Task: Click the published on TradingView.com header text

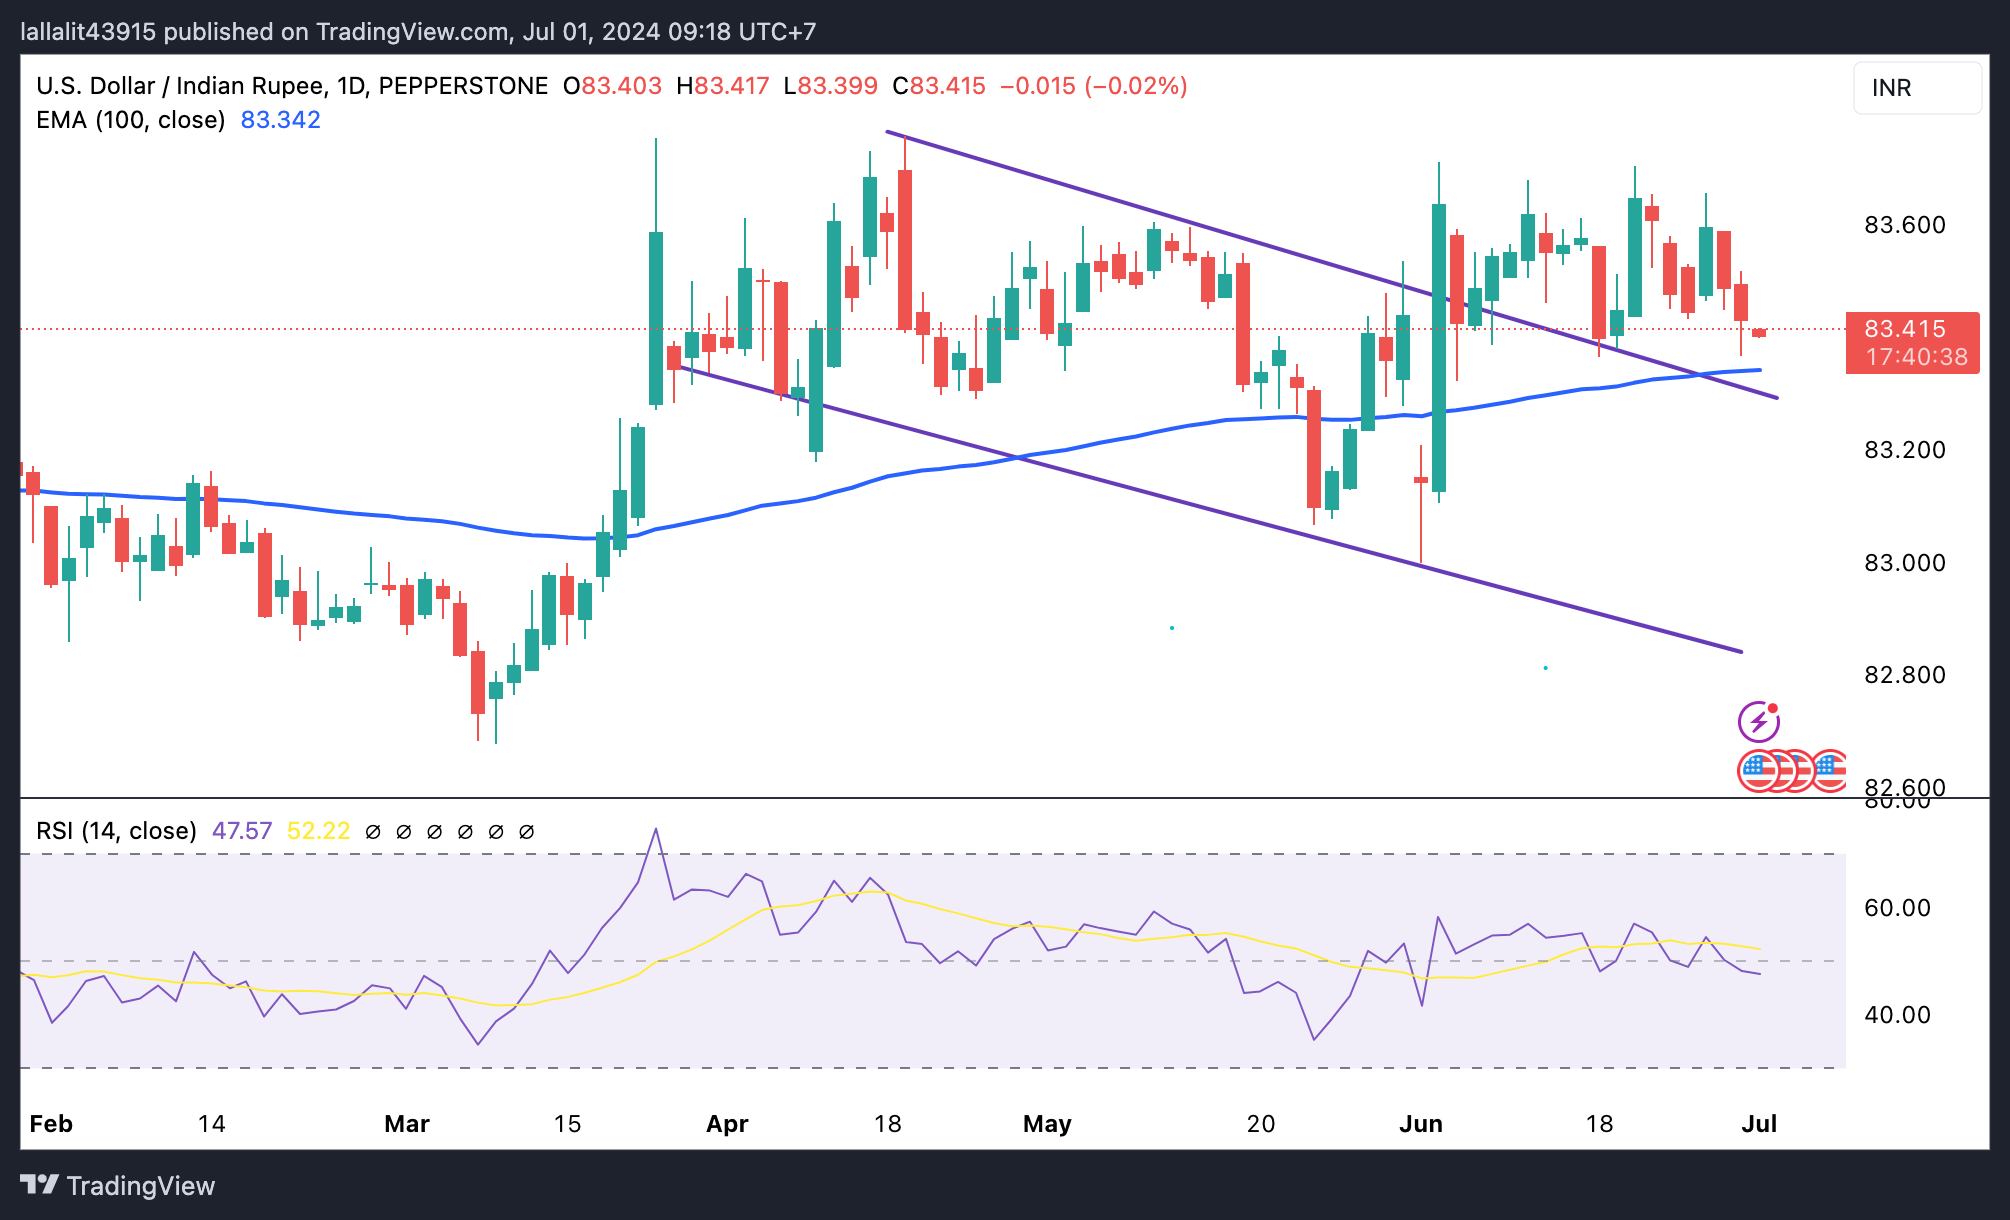Action: pyautogui.click(x=418, y=32)
